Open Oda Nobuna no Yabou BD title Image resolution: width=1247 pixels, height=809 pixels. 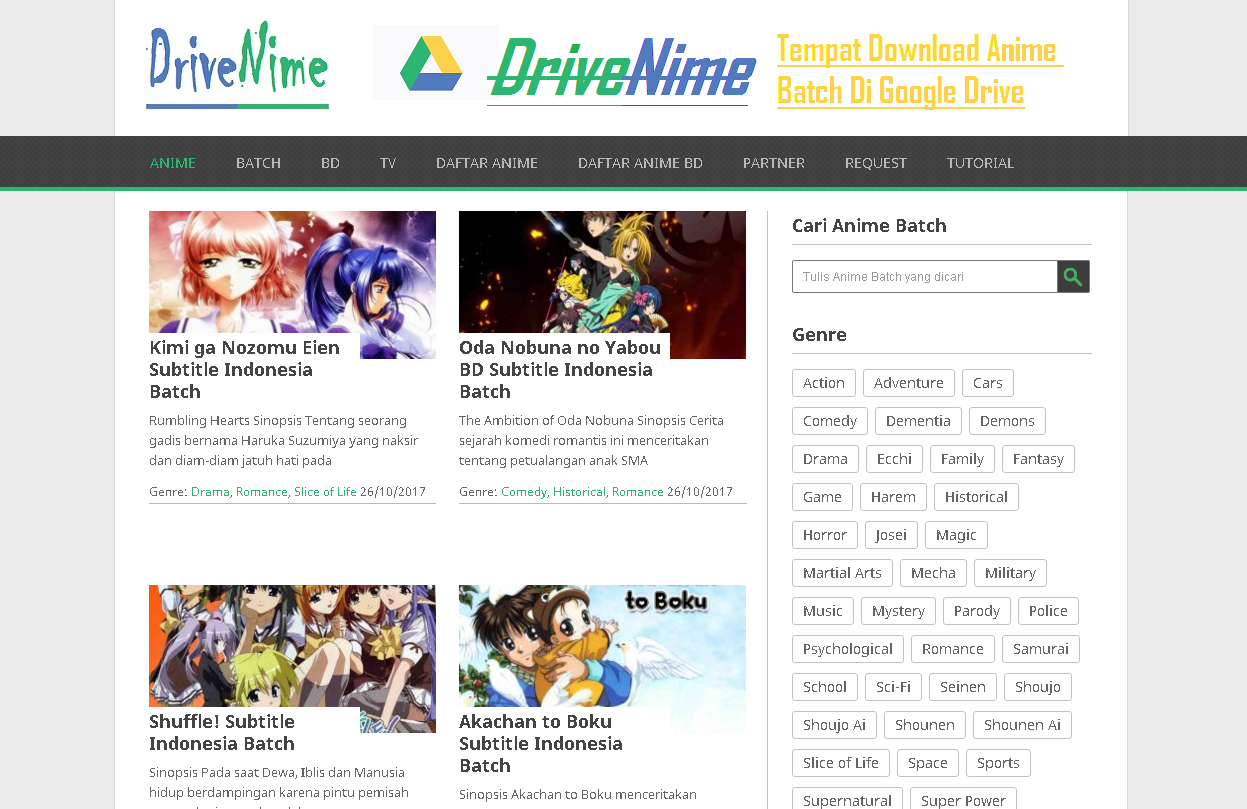click(560, 370)
